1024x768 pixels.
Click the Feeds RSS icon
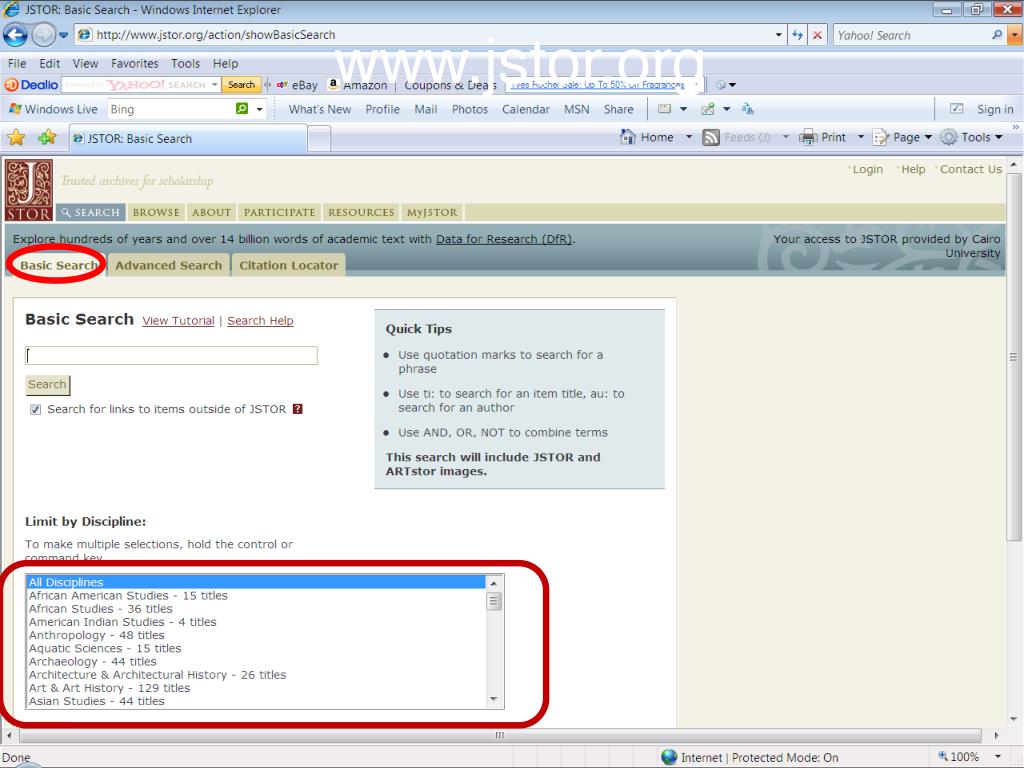(x=711, y=137)
